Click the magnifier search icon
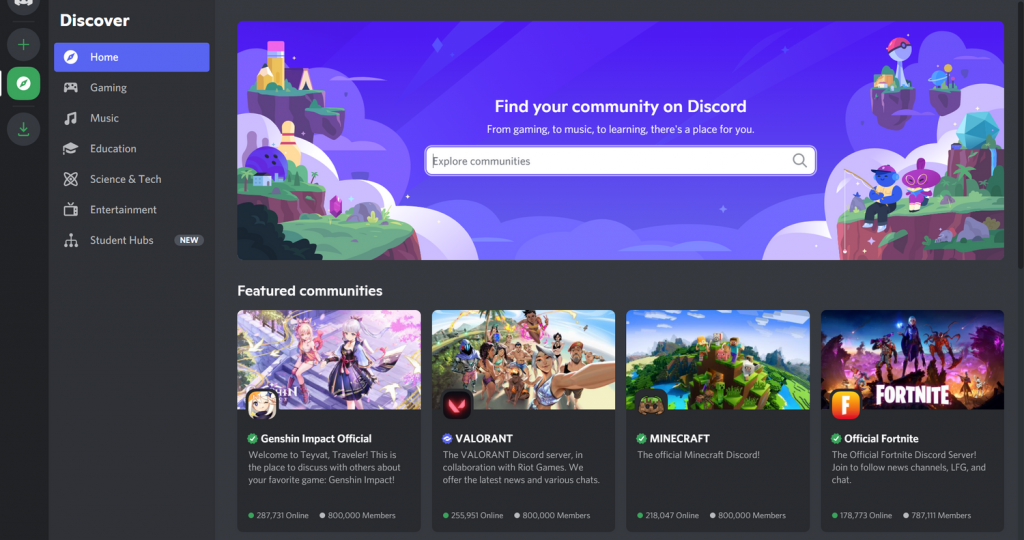This screenshot has height=540, width=1024. tap(799, 161)
